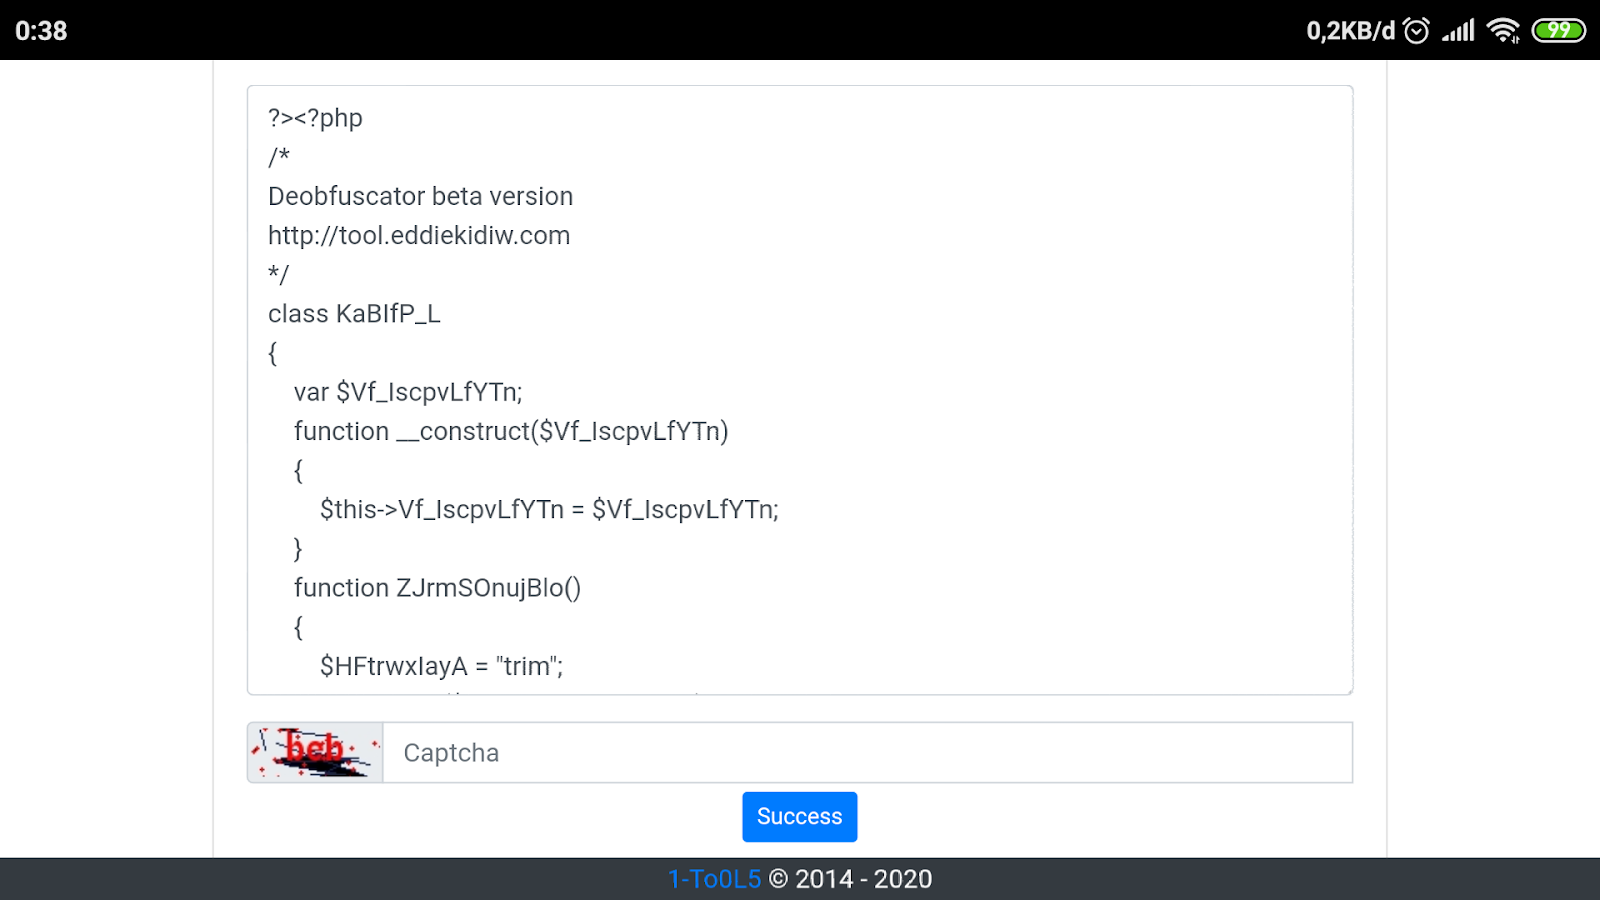Click the var $Vf_IscpvLfYTn; declaration
The image size is (1600, 900).
(407, 391)
